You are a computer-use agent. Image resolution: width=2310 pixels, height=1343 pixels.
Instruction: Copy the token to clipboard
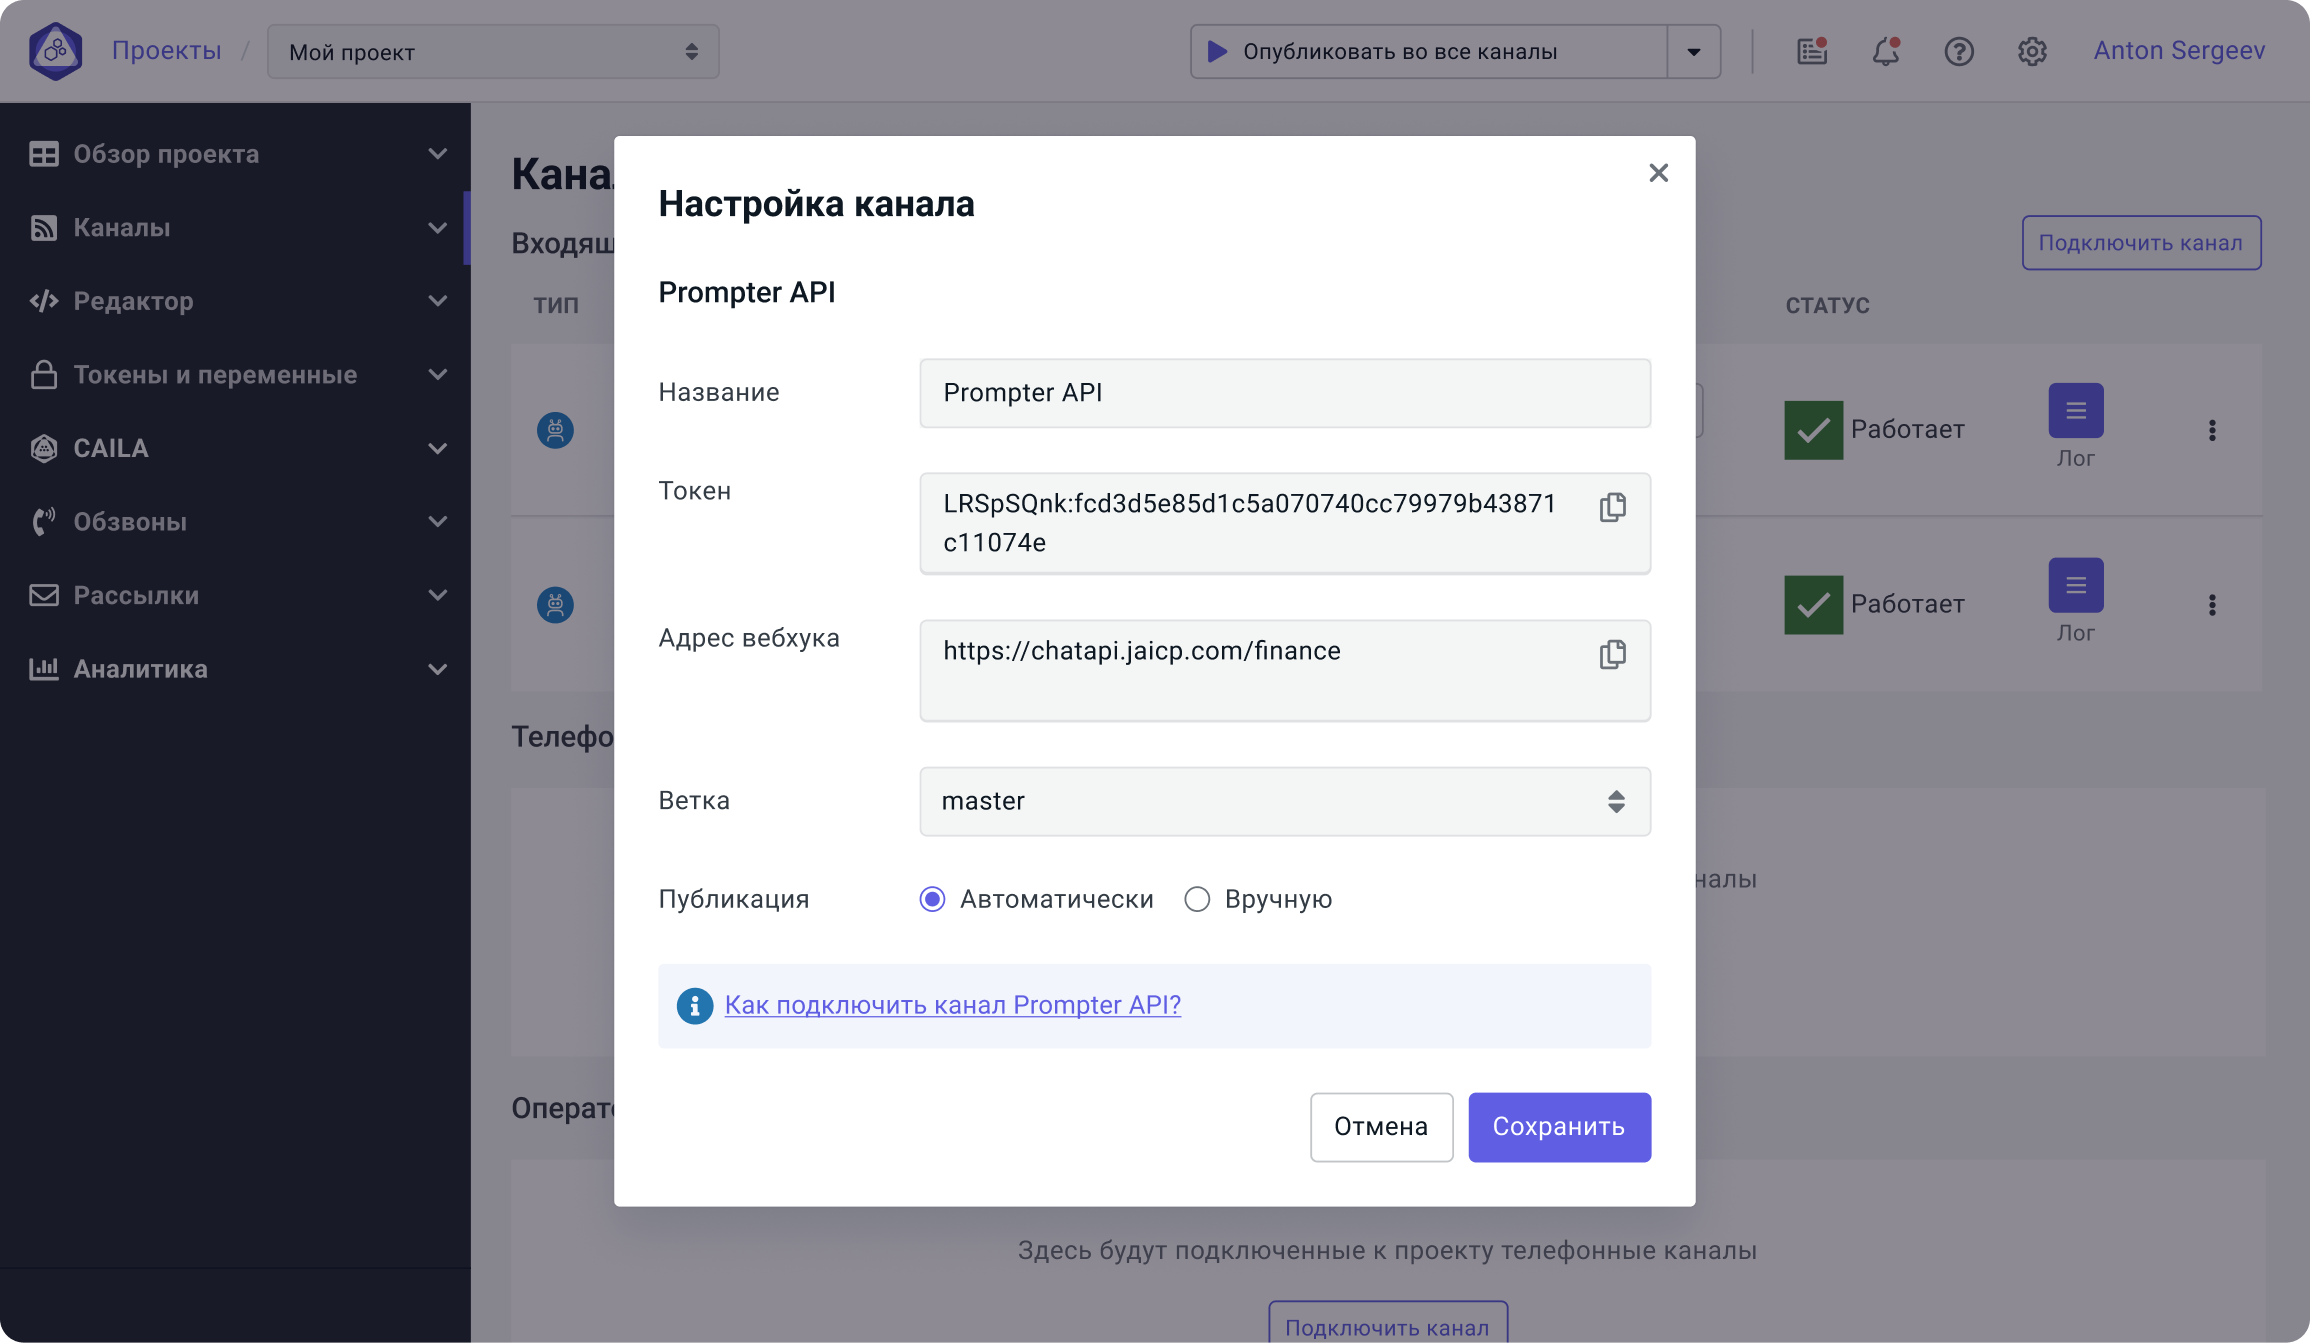tap(1612, 507)
